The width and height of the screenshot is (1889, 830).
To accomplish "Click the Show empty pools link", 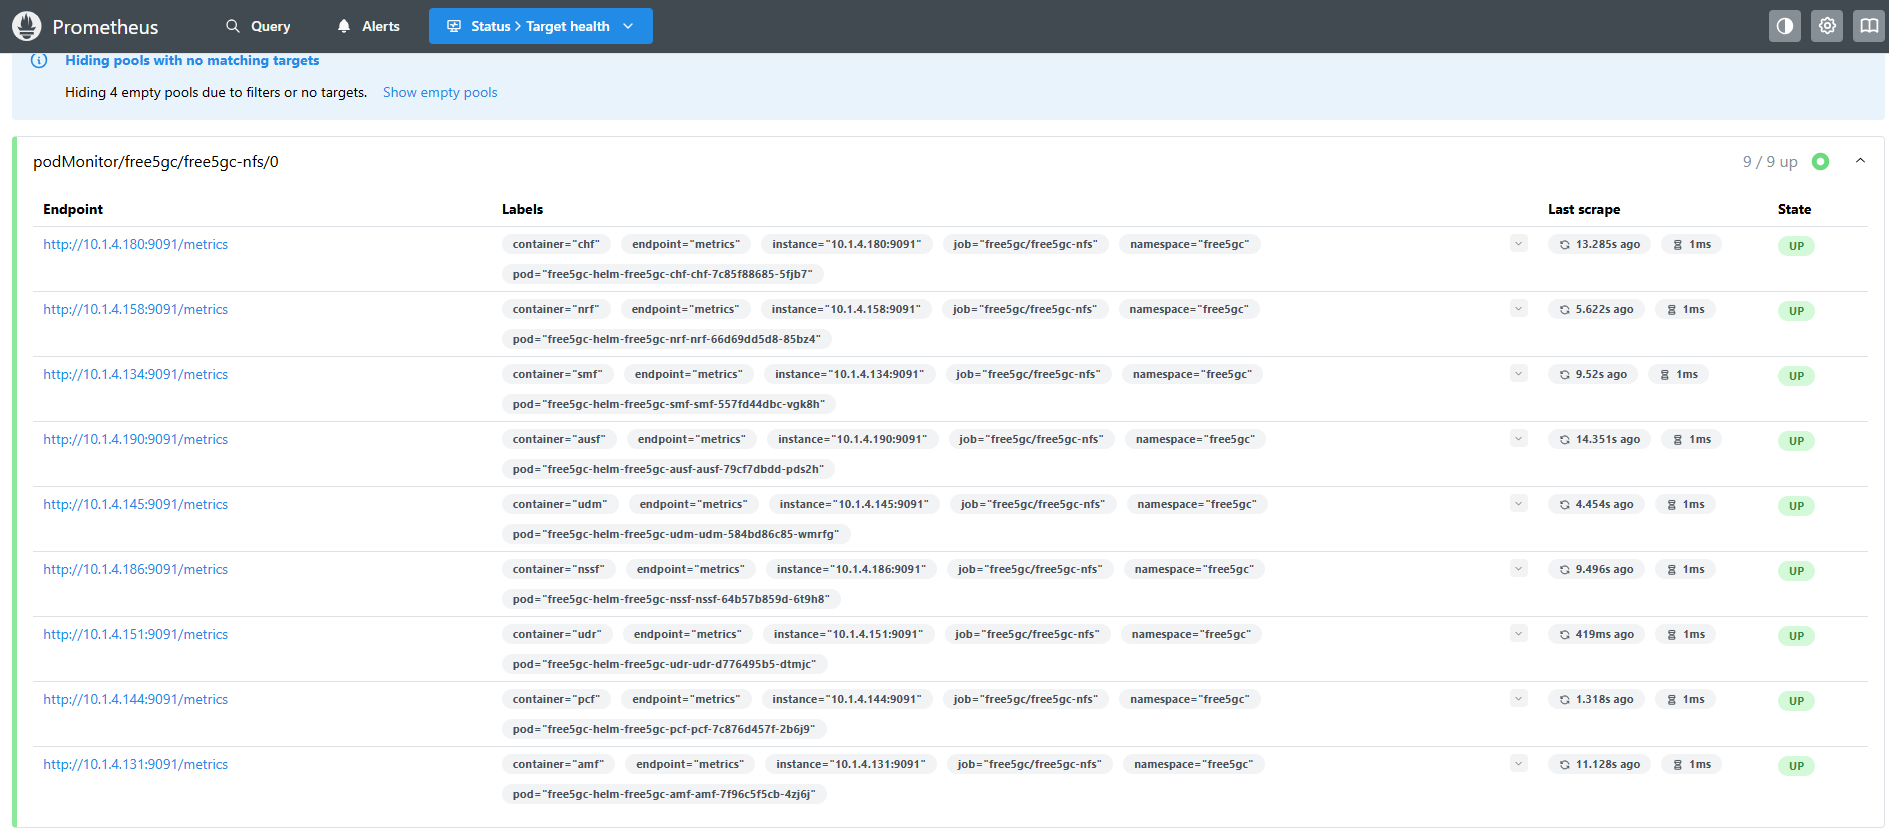I will click(440, 93).
